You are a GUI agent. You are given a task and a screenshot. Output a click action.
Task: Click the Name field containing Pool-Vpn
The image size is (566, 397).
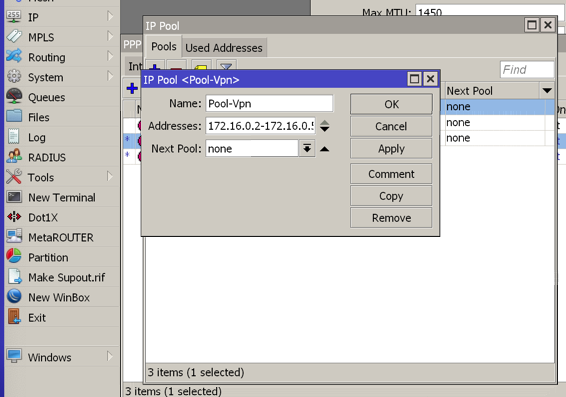tap(269, 104)
